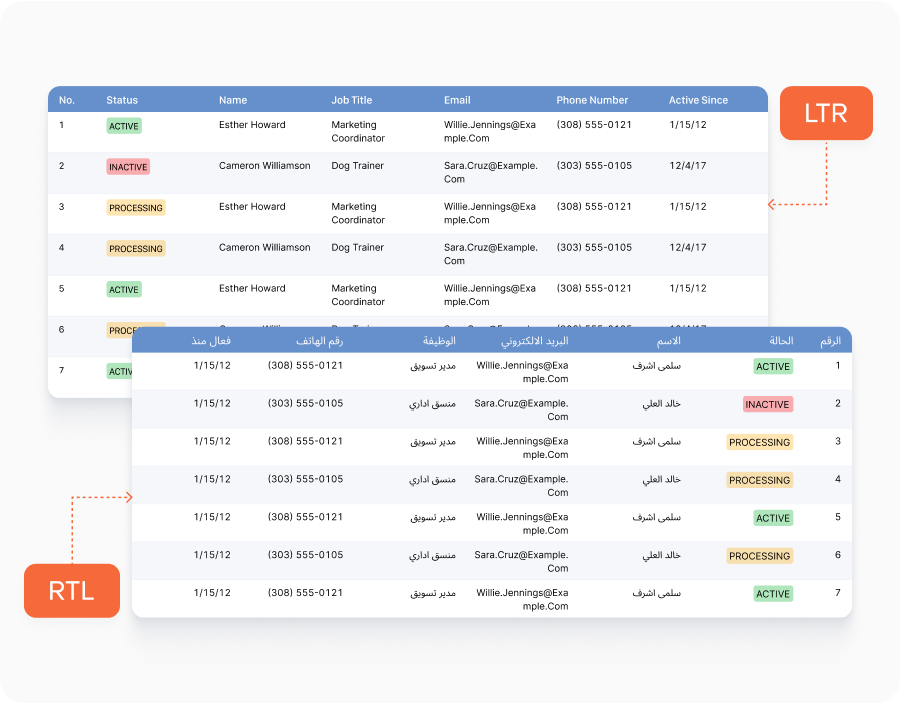
Task: Click the الحالة column header in Arabic table
Action: pos(781,341)
